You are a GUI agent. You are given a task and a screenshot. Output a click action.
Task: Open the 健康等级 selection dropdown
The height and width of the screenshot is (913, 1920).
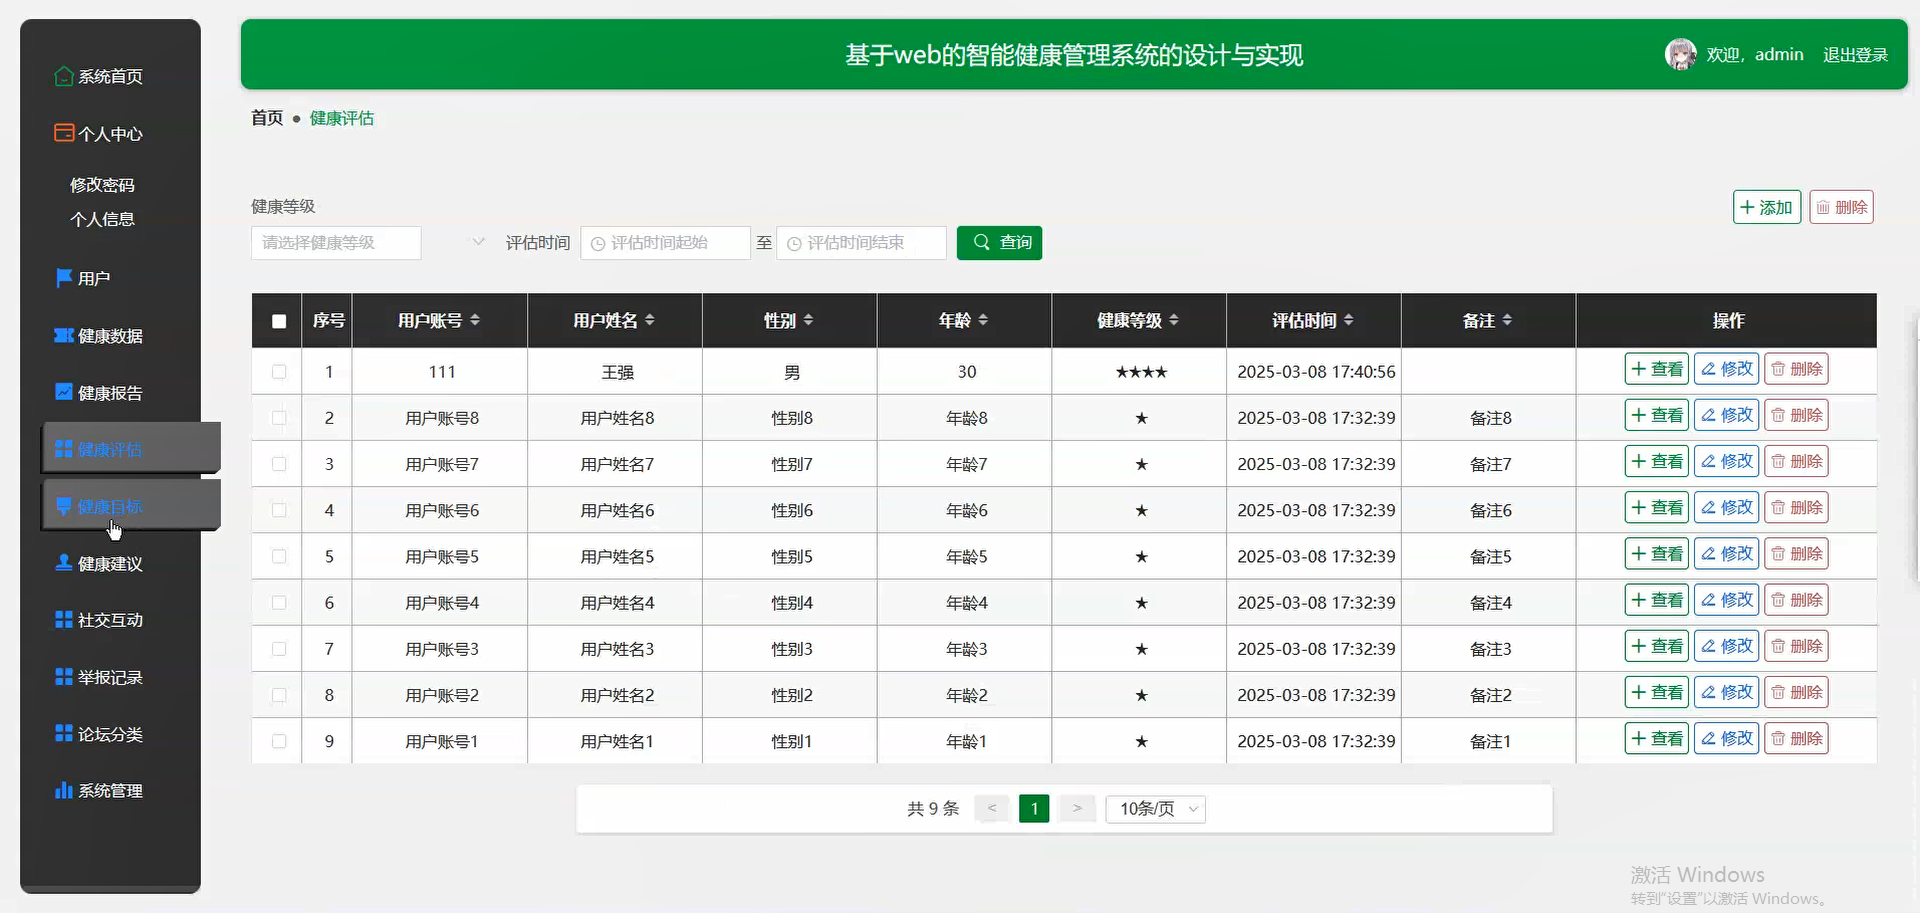click(336, 243)
